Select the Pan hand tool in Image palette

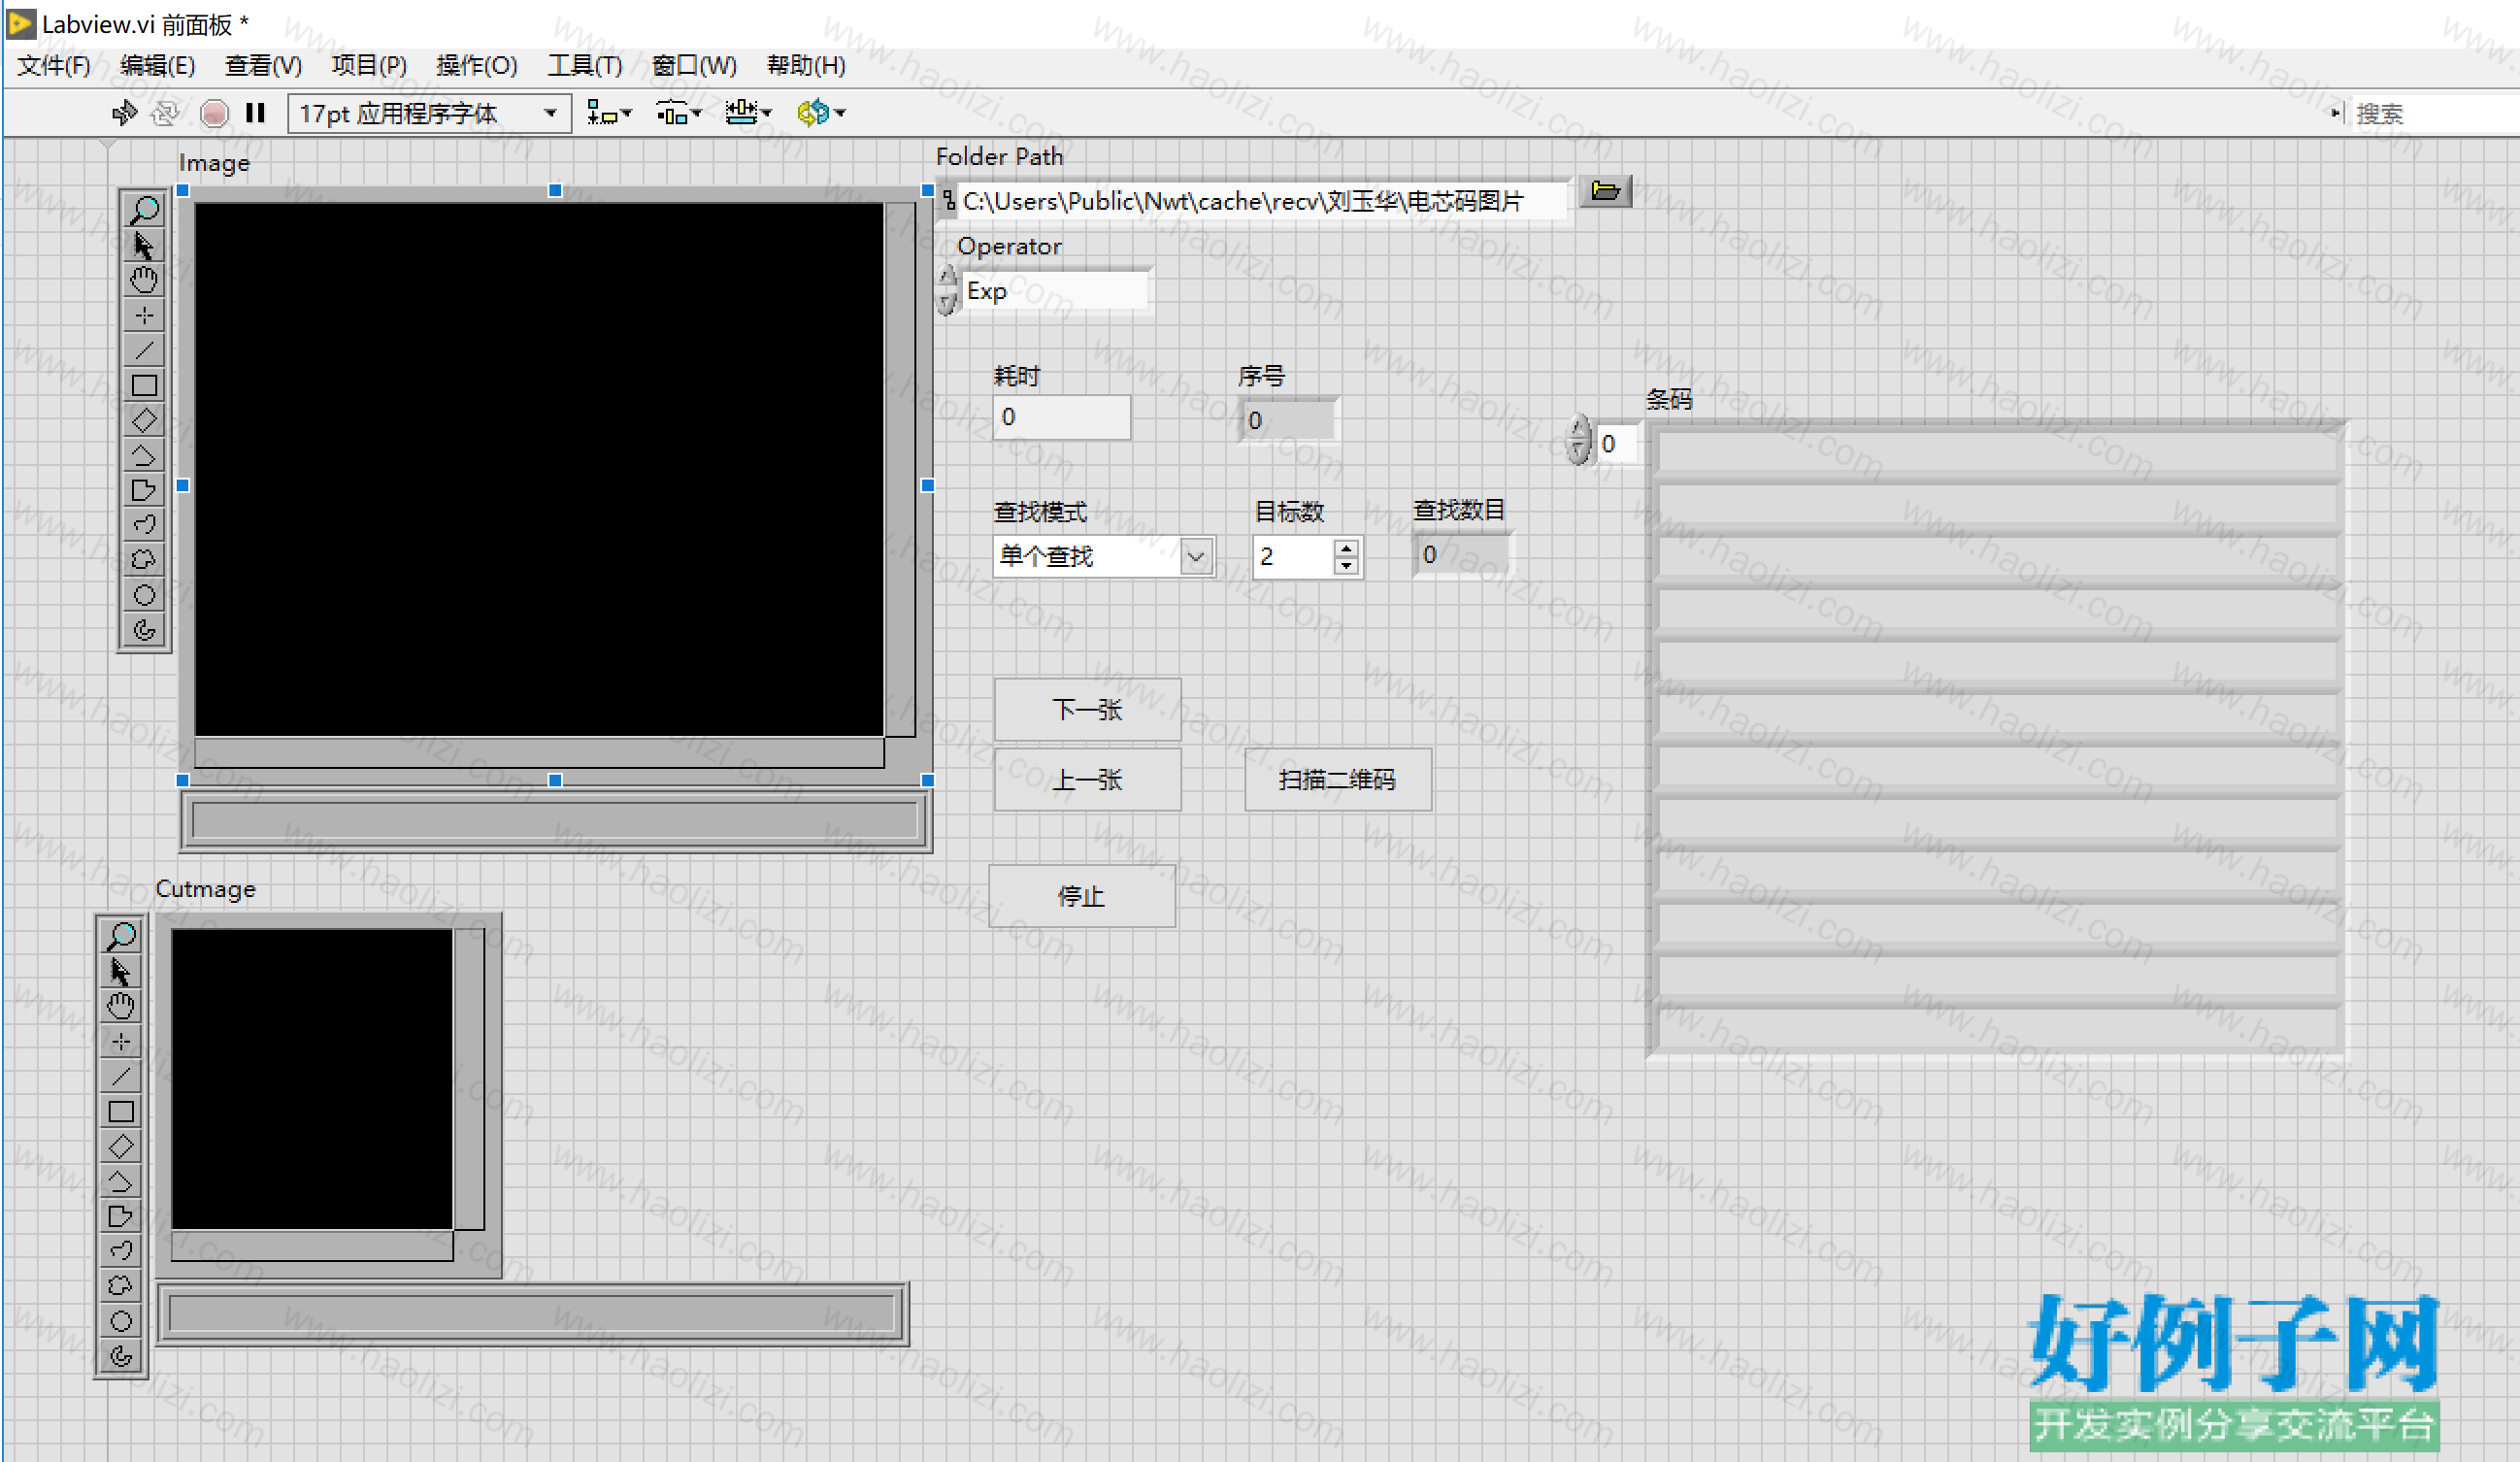click(144, 280)
